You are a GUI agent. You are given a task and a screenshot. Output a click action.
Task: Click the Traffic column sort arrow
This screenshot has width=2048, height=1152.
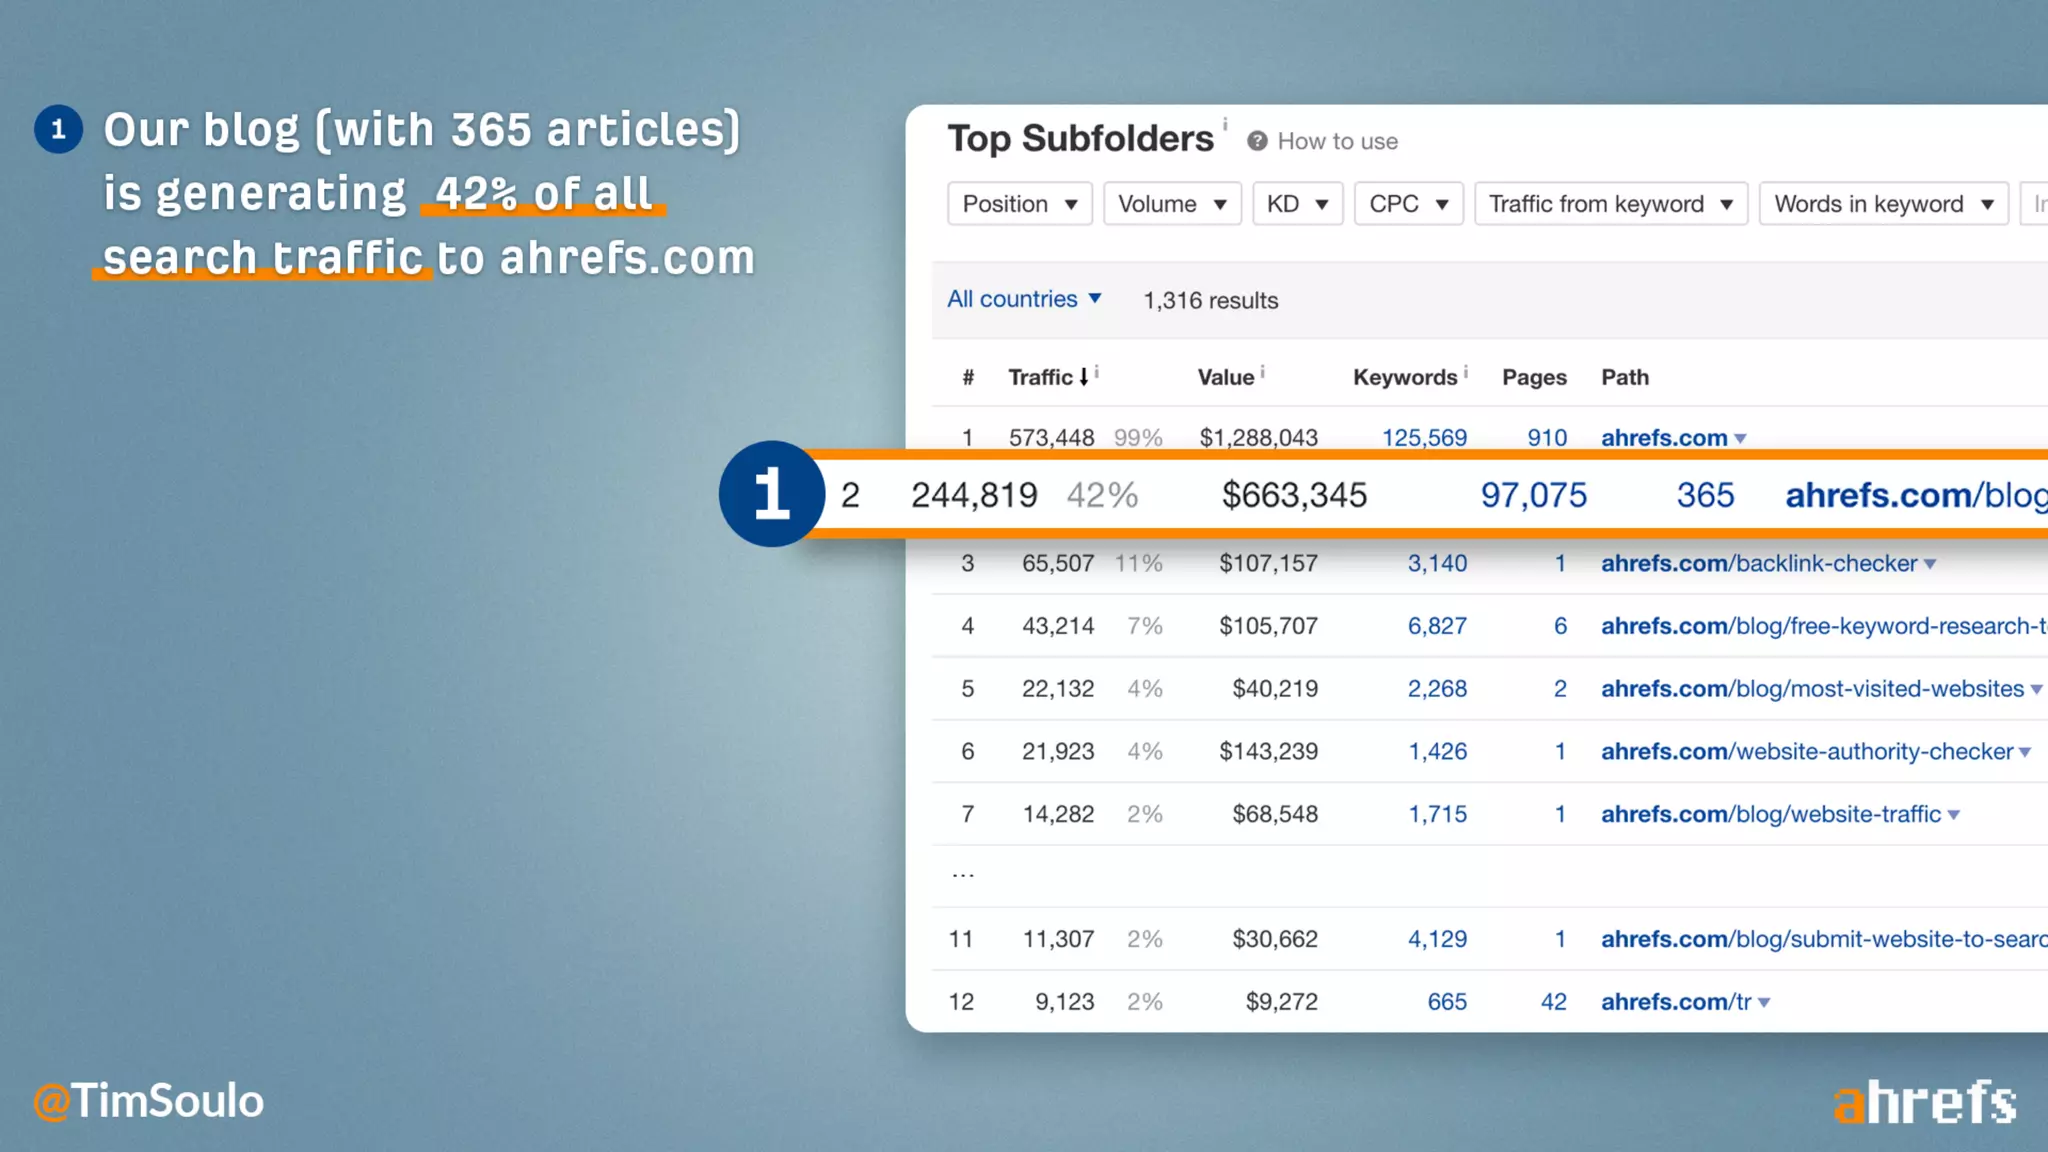coord(1083,378)
